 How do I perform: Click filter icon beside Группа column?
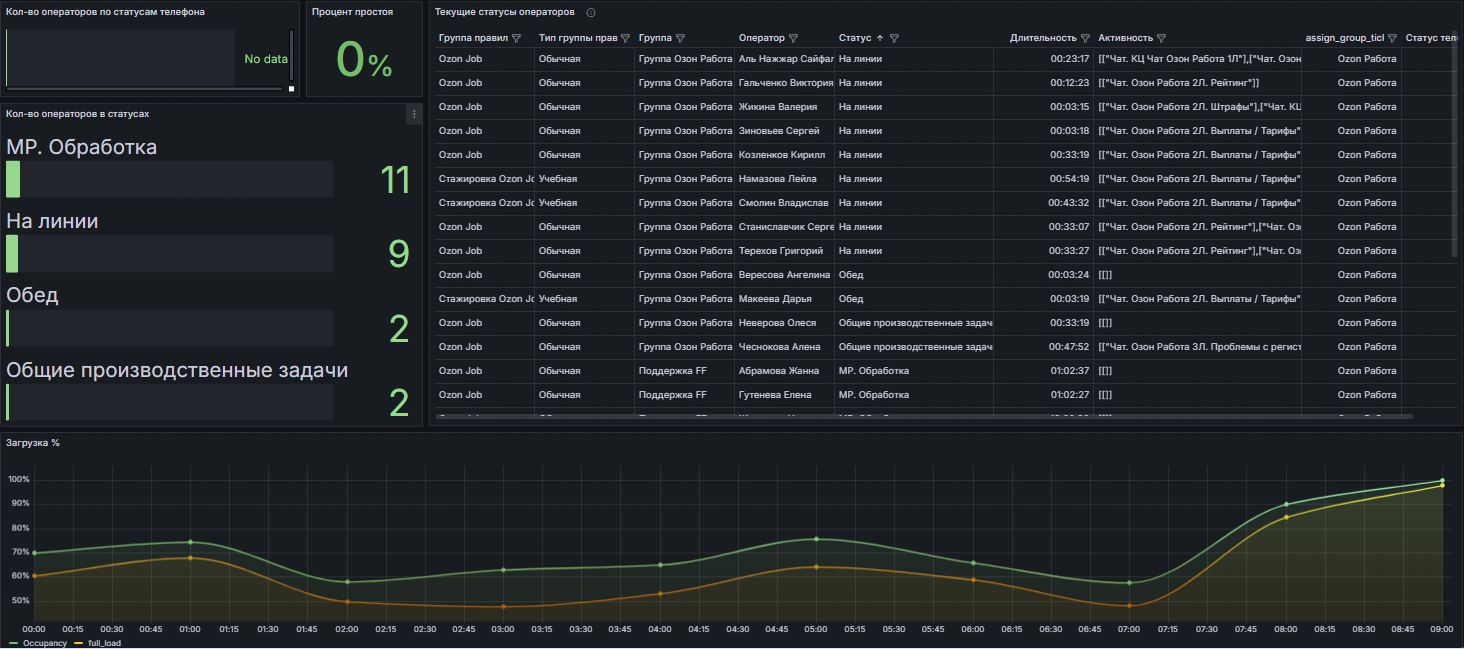pos(680,38)
